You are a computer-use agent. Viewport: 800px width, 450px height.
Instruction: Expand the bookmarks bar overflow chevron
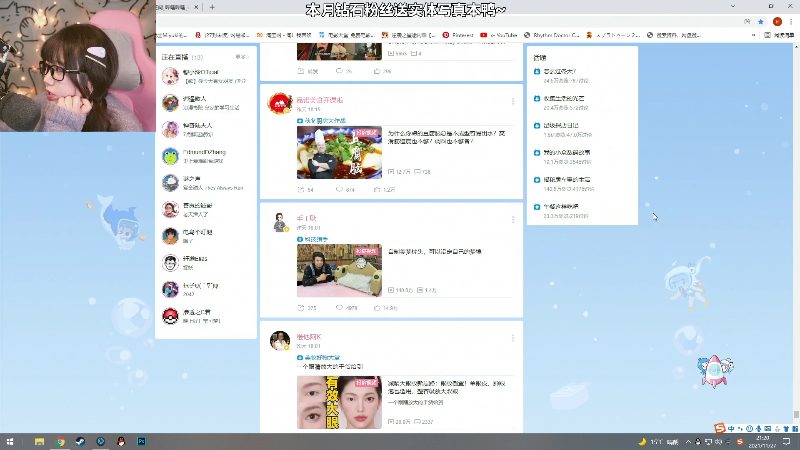(x=753, y=35)
